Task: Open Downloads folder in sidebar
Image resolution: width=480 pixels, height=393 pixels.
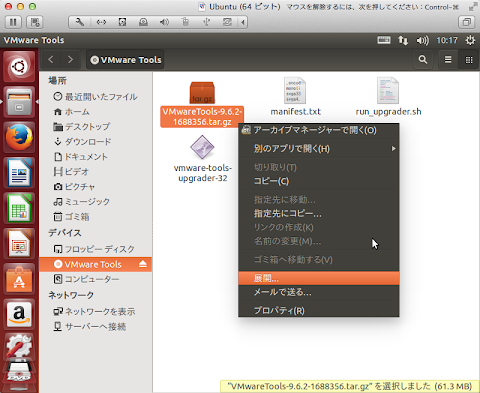Action: (95, 142)
